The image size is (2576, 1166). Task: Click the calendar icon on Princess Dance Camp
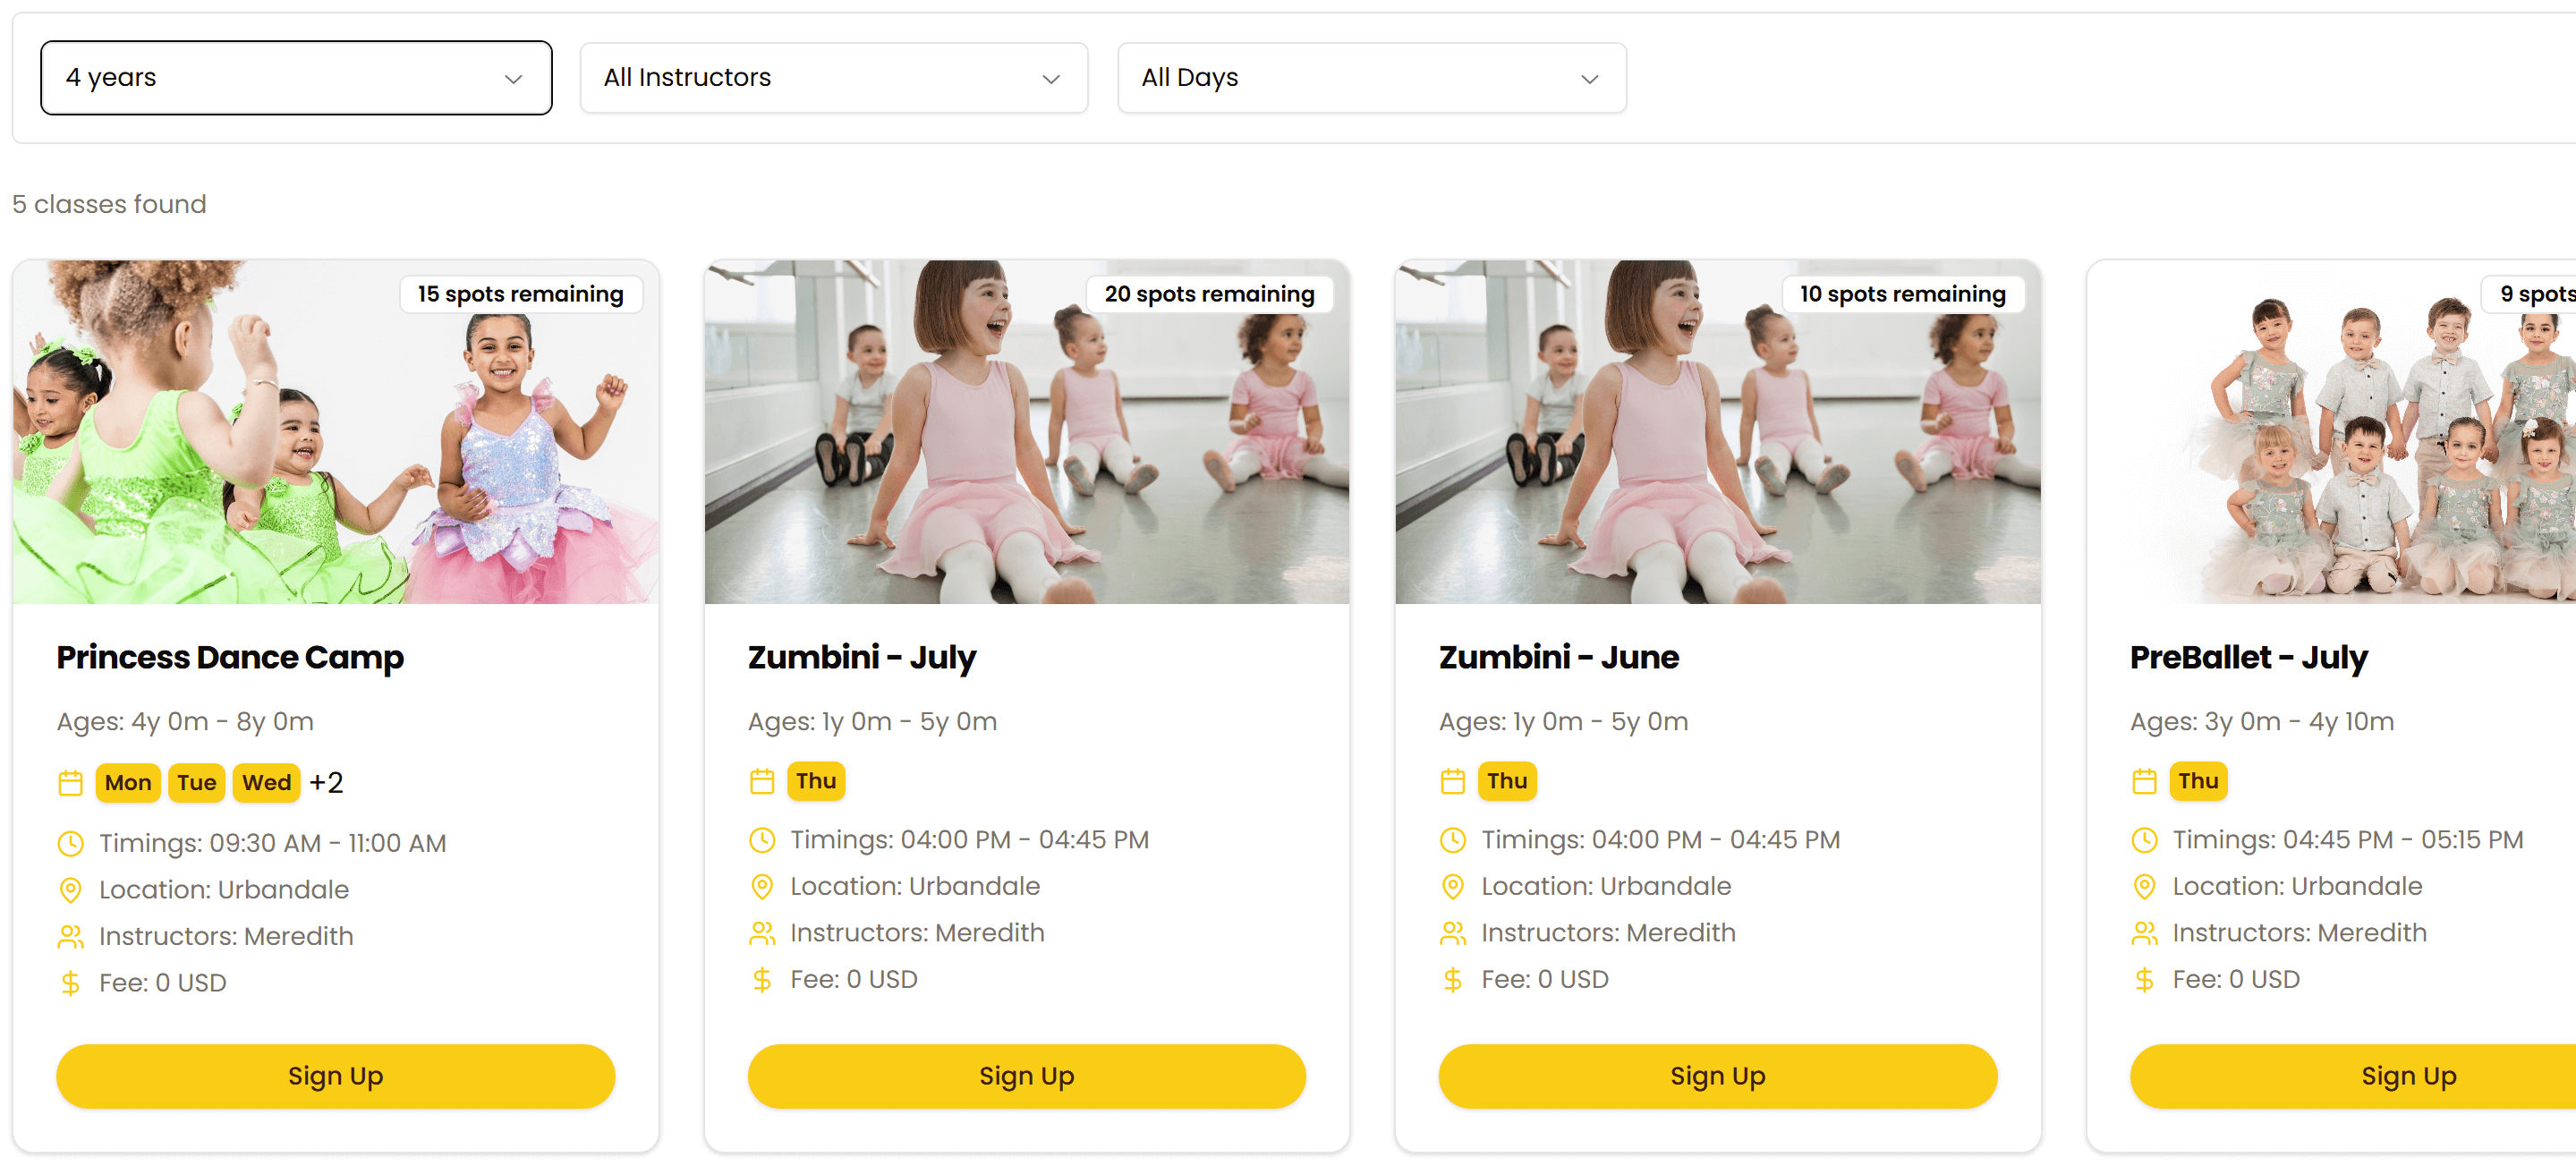coord(70,783)
